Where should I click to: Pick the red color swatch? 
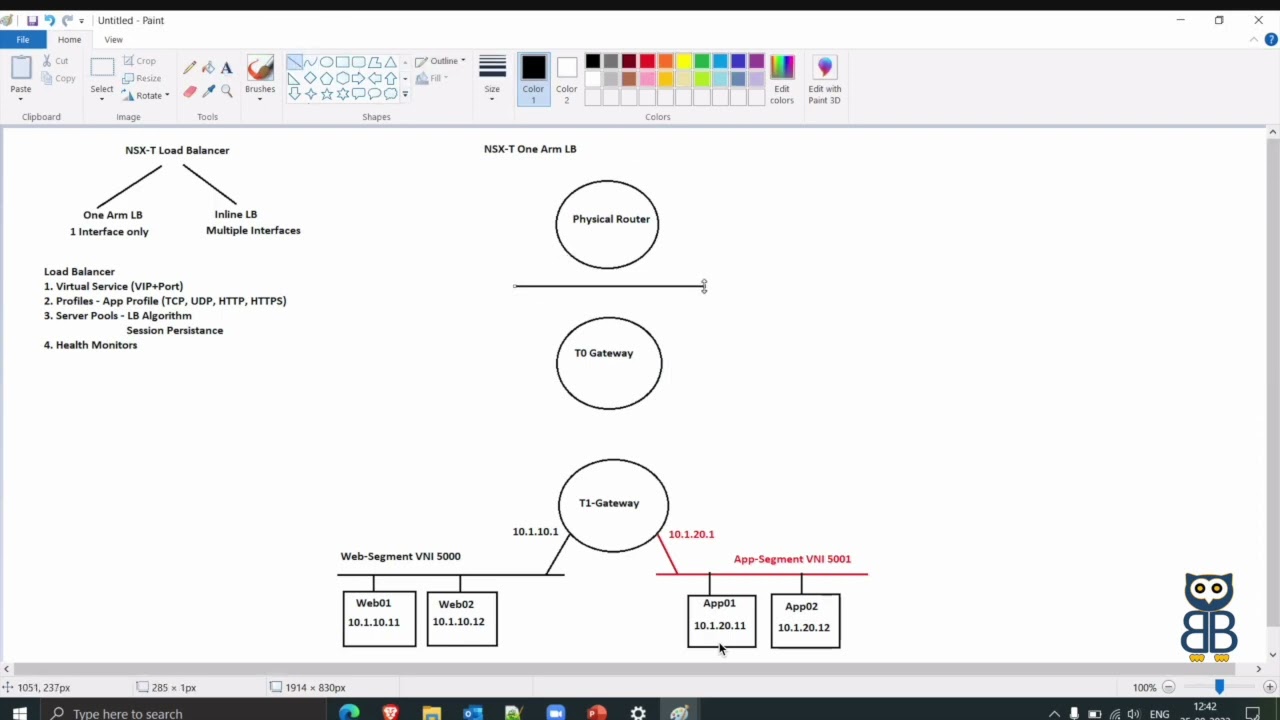647,62
